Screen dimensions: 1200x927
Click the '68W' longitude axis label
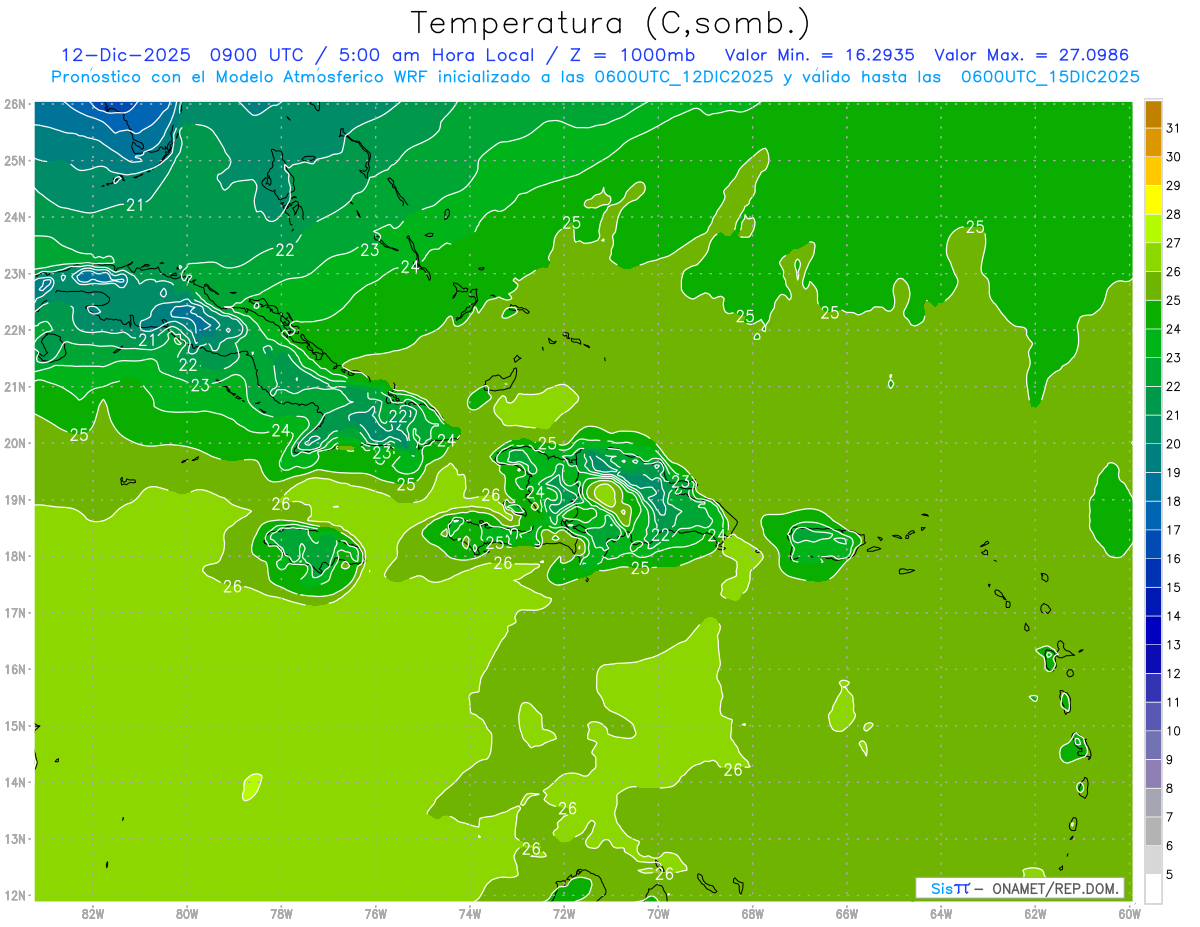[x=752, y=913]
